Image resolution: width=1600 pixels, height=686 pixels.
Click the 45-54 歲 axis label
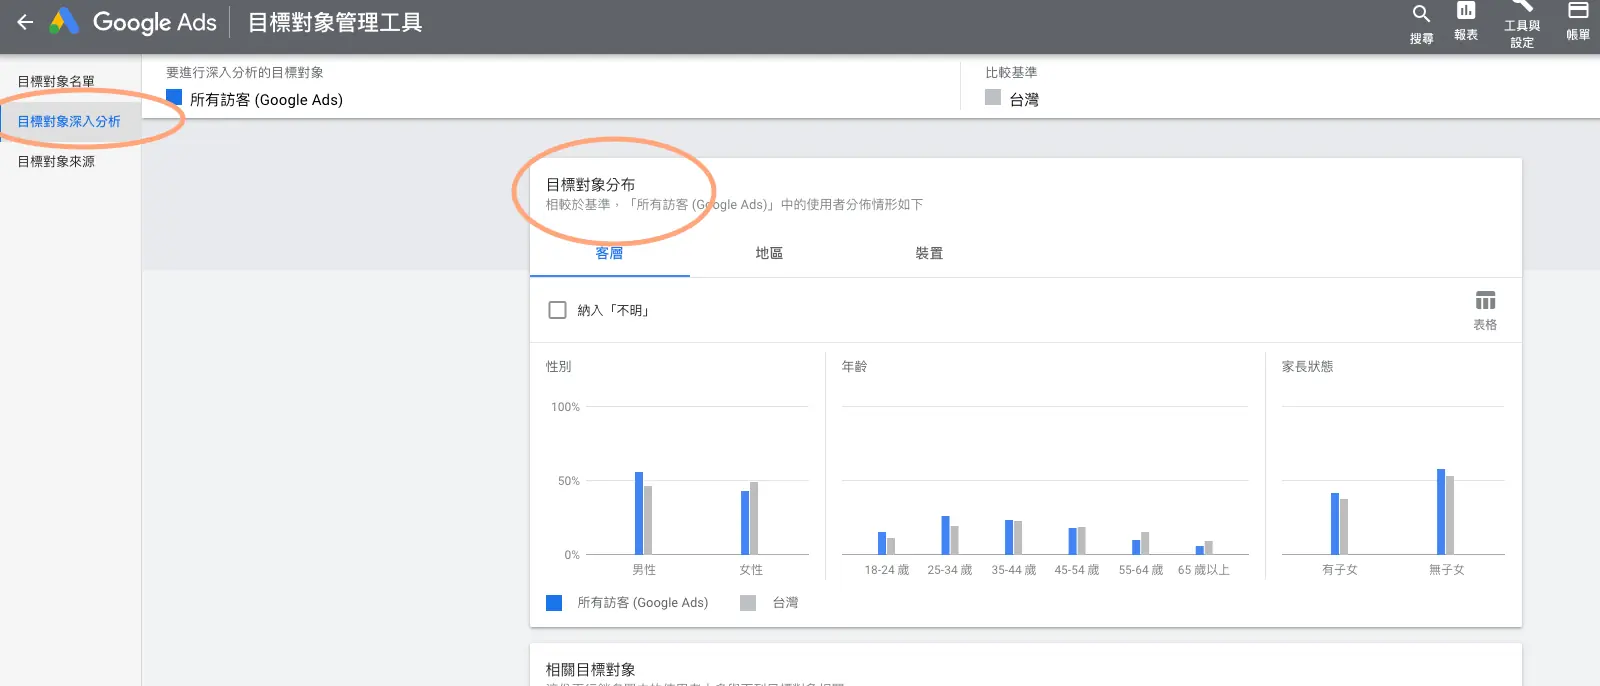click(x=1077, y=570)
